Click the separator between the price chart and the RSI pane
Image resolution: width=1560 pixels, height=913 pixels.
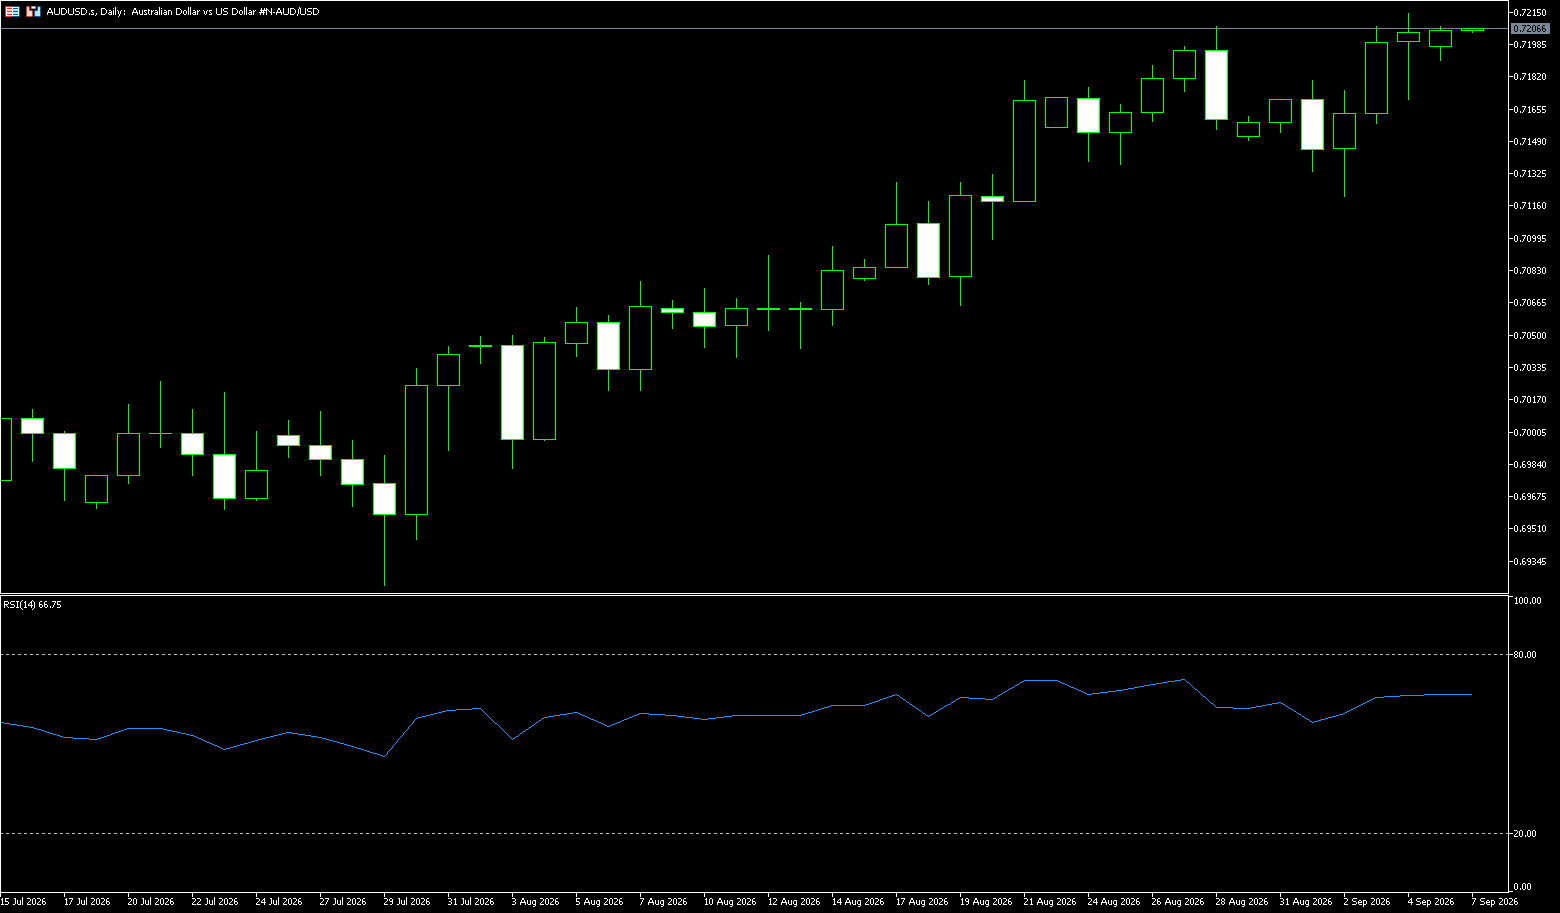tap(754, 594)
